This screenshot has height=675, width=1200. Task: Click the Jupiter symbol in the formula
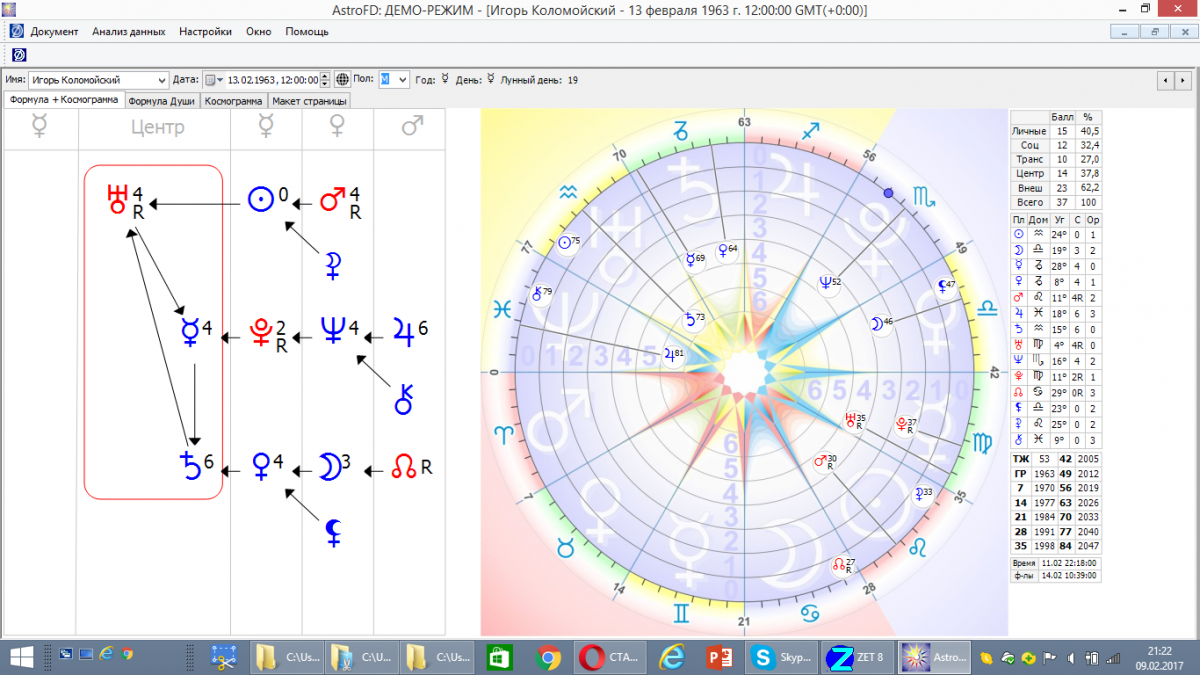tap(403, 328)
